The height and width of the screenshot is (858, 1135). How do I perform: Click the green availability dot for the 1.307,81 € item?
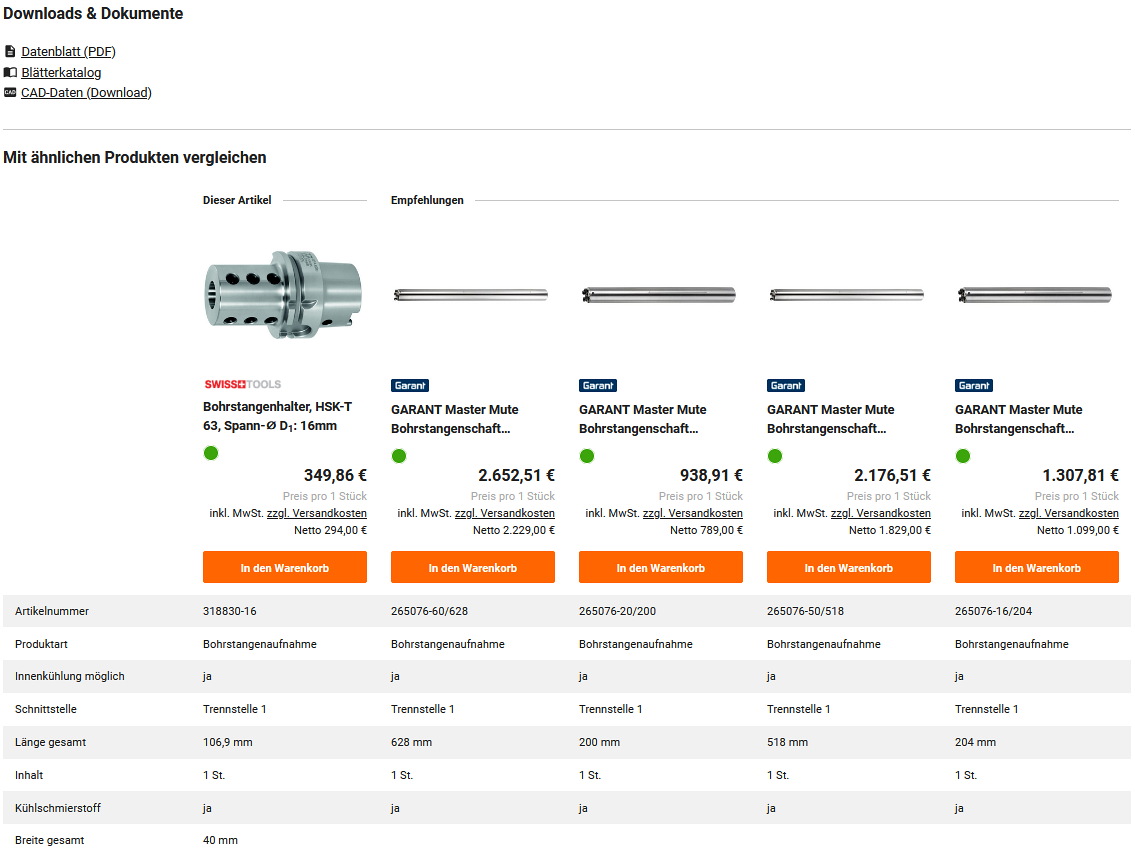[963, 456]
